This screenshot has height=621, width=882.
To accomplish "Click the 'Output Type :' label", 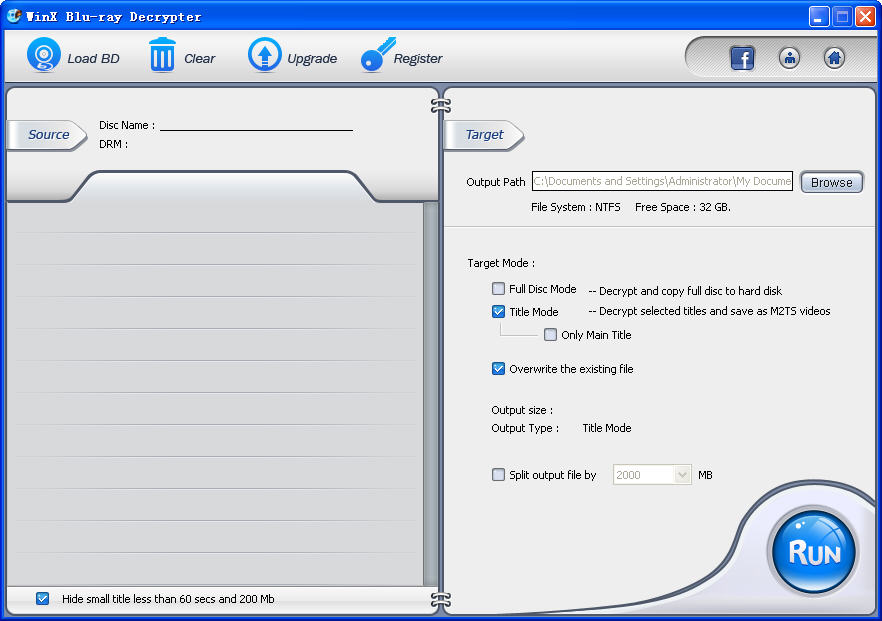I will (525, 428).
